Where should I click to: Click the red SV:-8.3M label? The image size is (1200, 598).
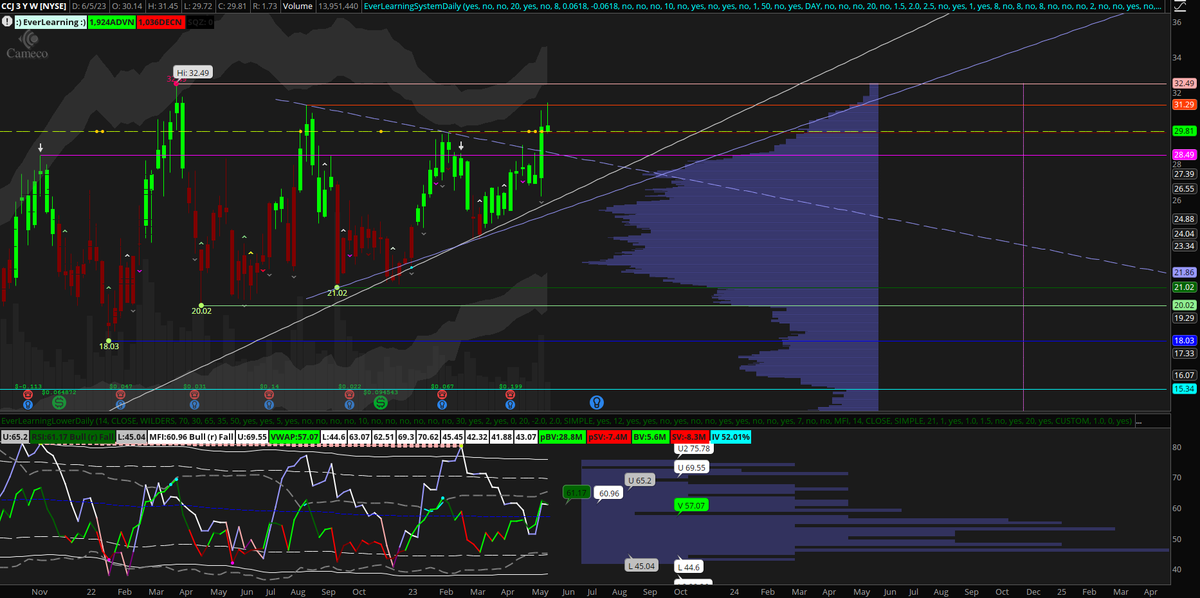coord(689,437)
